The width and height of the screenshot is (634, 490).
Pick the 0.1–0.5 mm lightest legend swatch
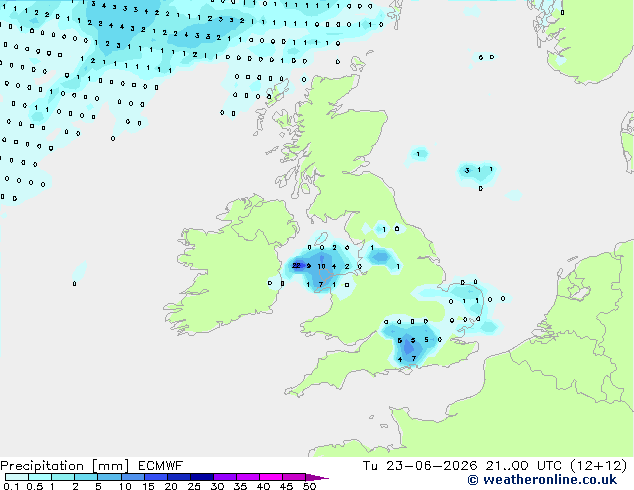click(x=17, y=477)
